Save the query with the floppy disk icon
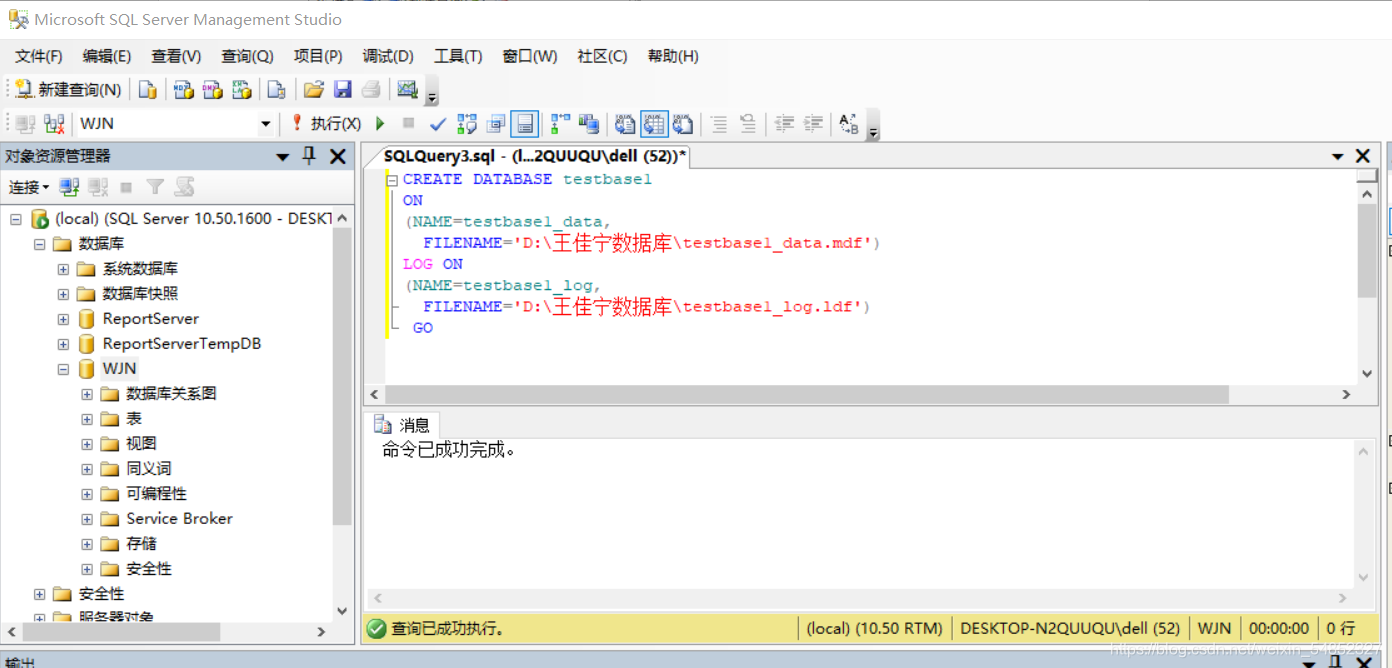The height and width of the screenshot is (668, 1392). (343, 90)
